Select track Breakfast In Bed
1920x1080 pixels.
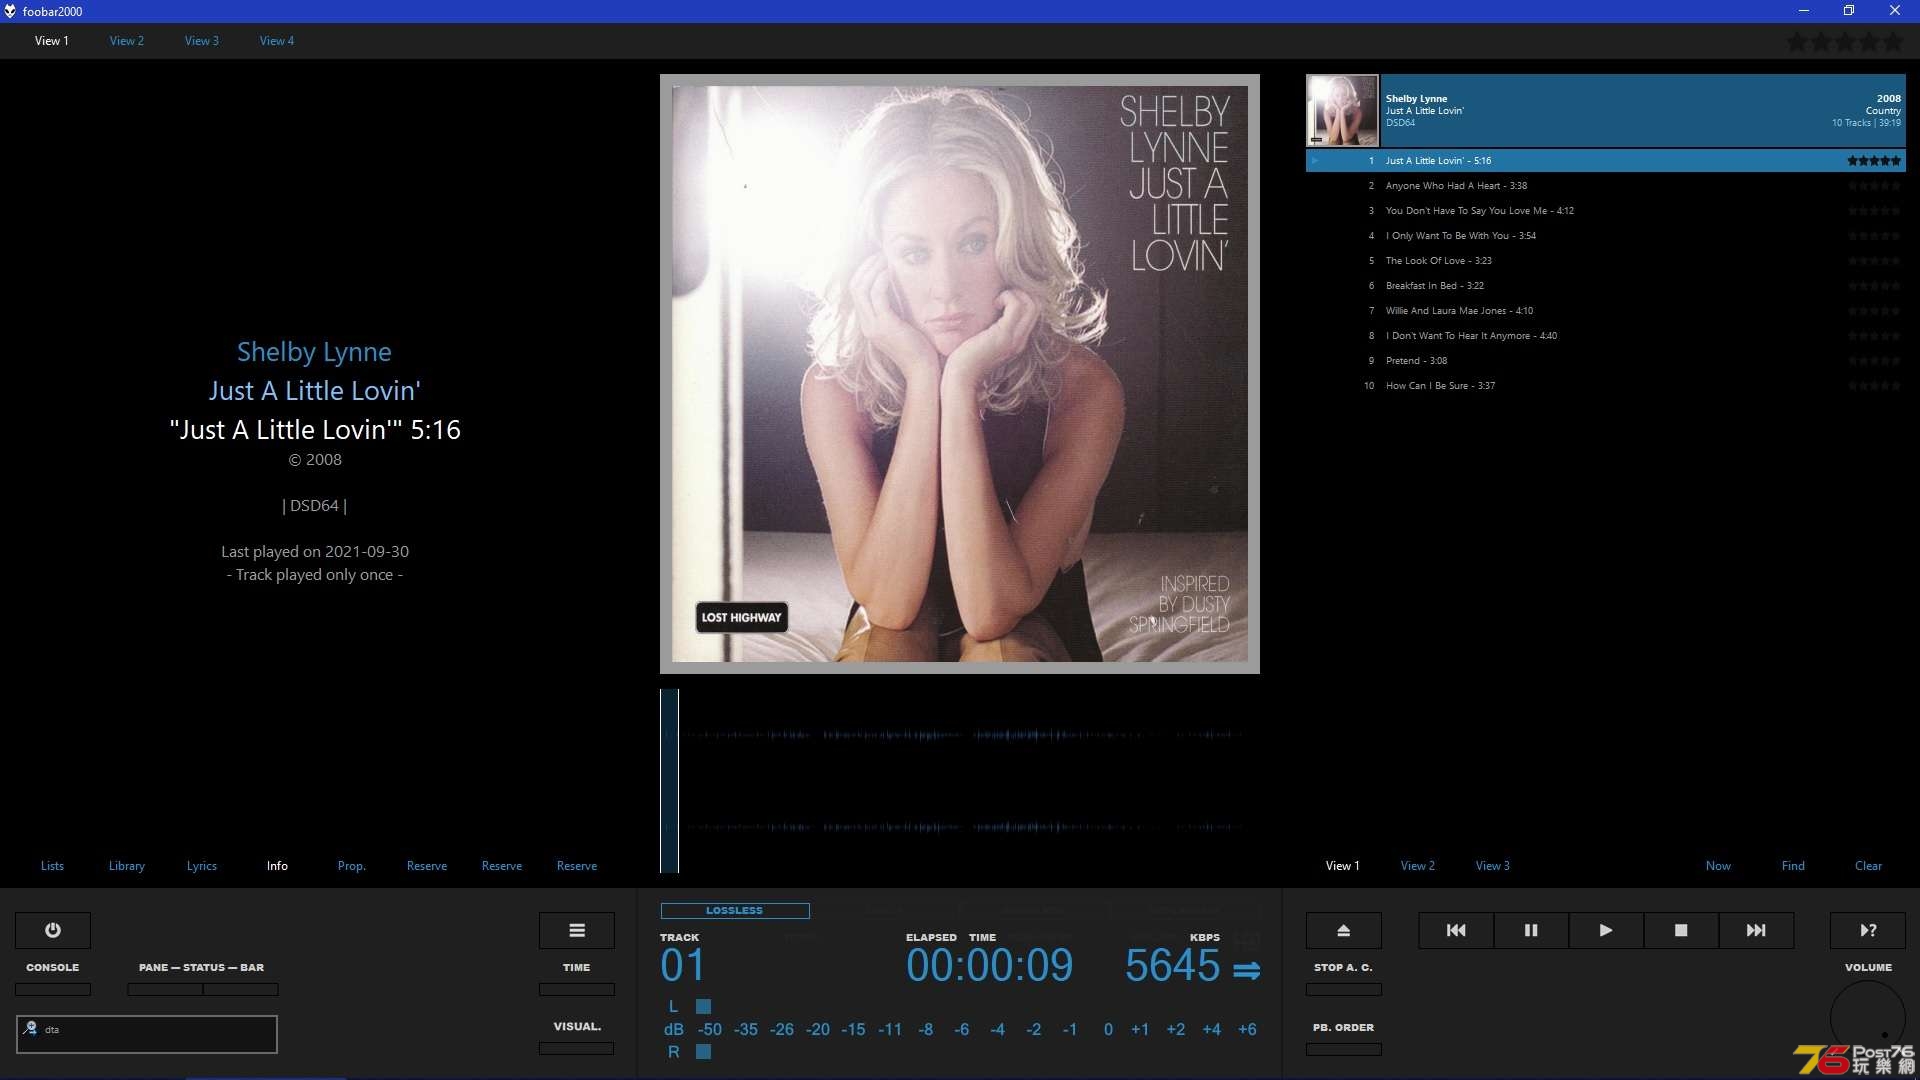(x=1606, y=286)
